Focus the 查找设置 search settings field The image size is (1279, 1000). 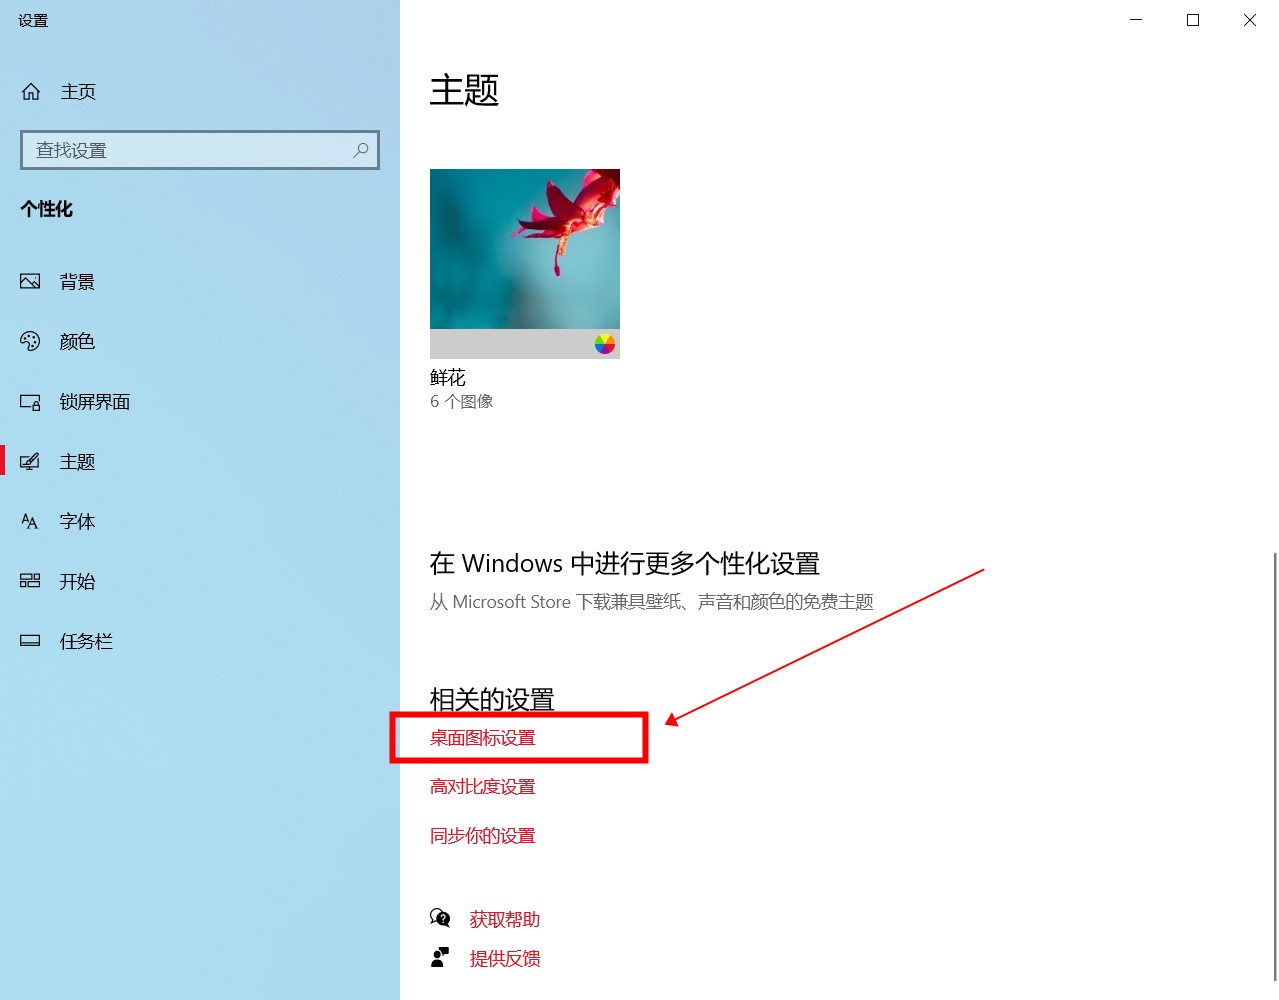200,150
